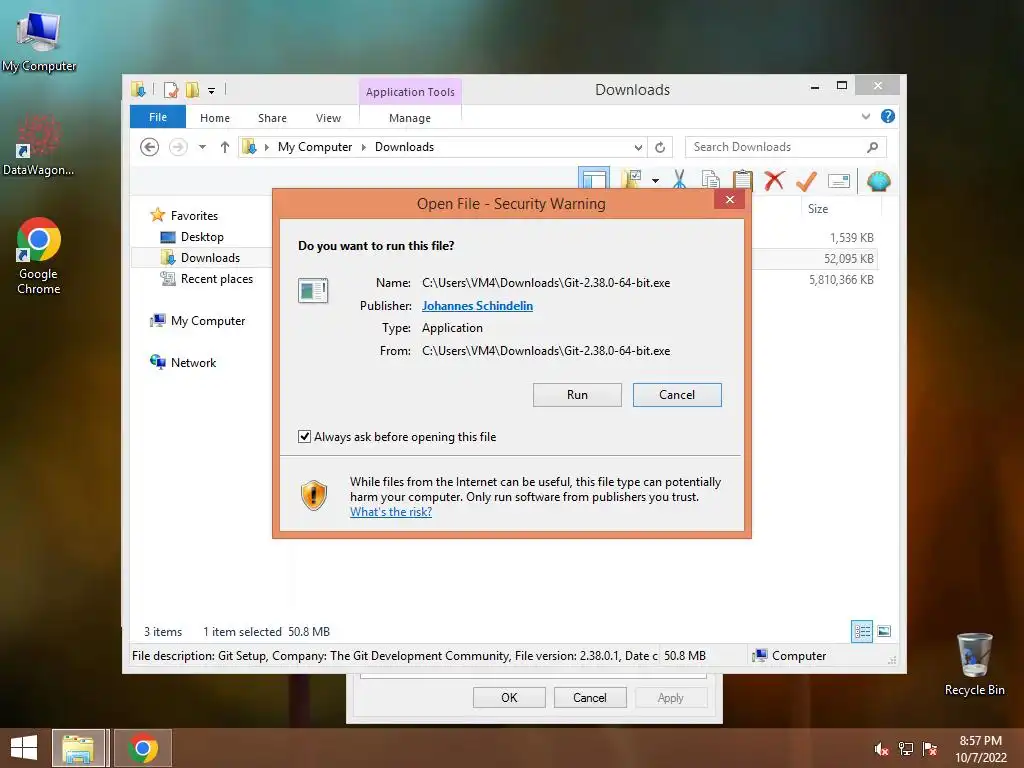Switch to large thumbnails view icon
The image size is (1024, 768).
pos(884,631)
